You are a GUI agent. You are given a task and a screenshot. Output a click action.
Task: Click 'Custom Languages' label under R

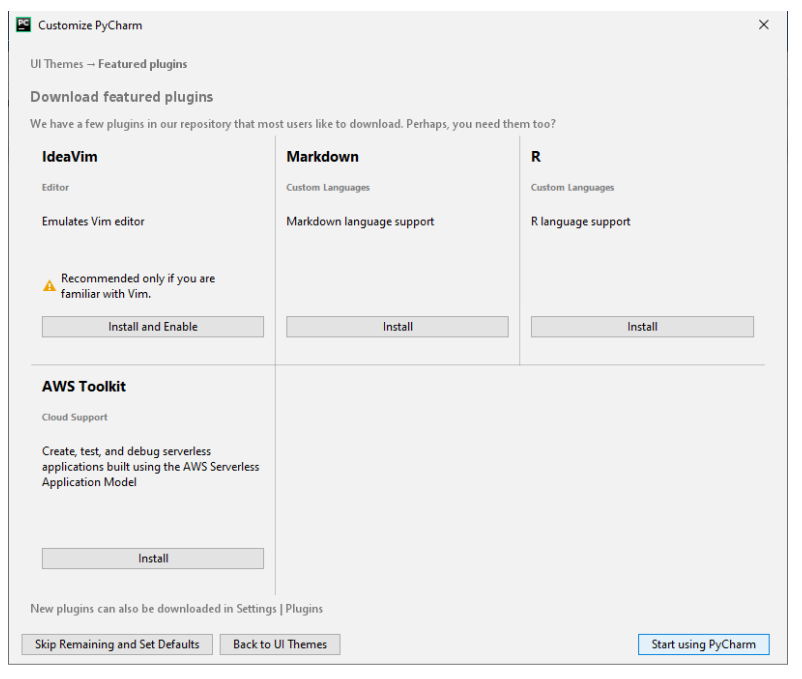pyautogui.click(x=572, y=187)
